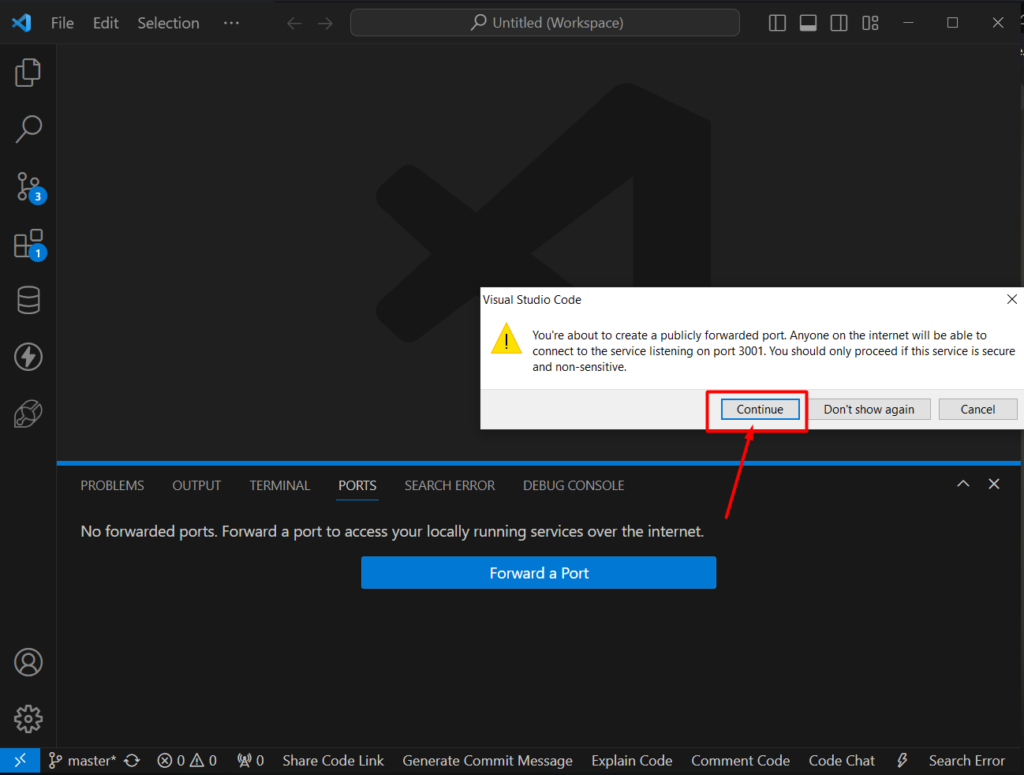The image size is (1024, 775).
Task: Open the errors and warnings count indicator
Action: [x=187, y=761]
